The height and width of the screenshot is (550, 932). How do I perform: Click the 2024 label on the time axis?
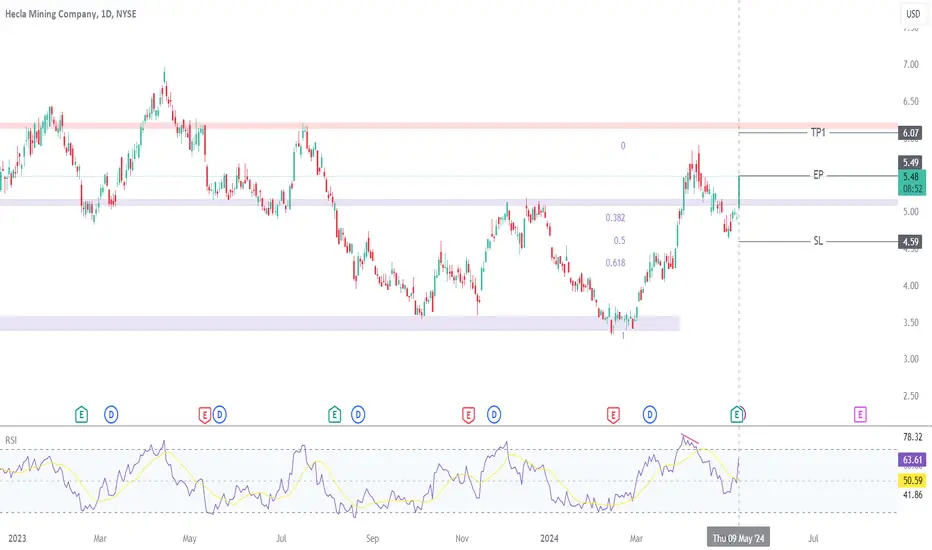(549, 538)
